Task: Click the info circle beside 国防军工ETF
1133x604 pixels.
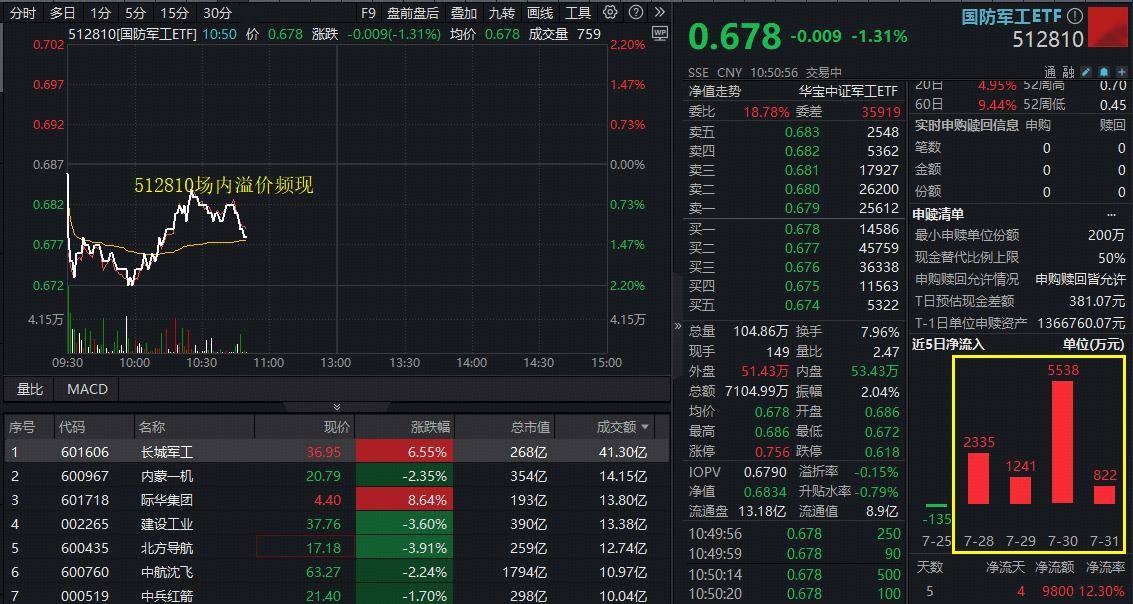Action: click(x=1074, y=16)
